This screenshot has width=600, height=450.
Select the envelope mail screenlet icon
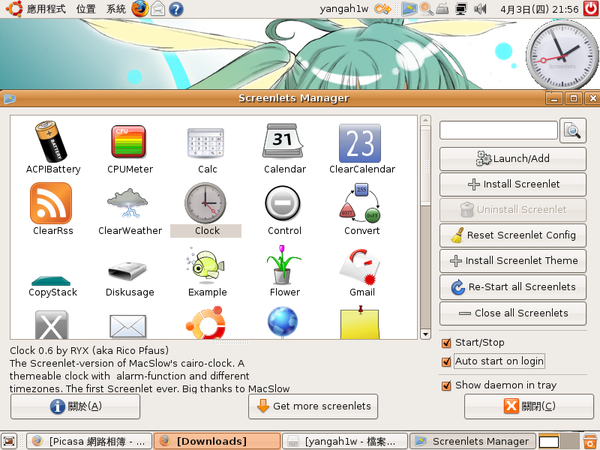click(x=128, y=326)
